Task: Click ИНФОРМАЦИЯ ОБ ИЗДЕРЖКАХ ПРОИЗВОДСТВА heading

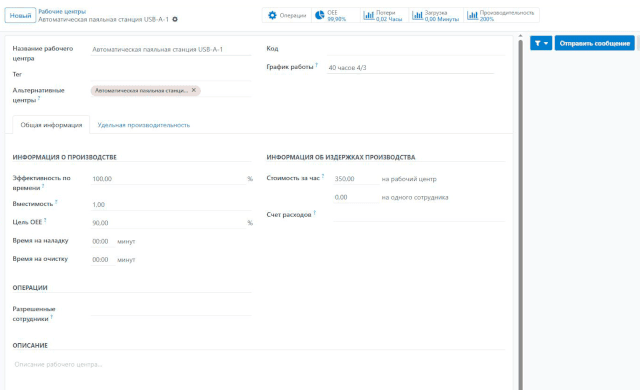Action: [x=341, y=157]
